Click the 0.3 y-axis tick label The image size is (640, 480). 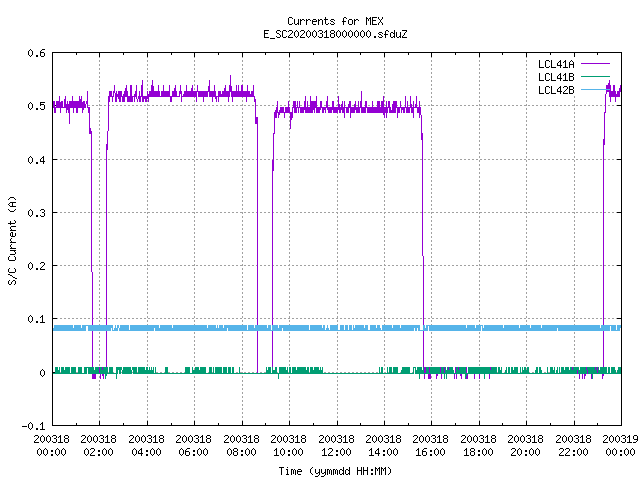tap(37, 213)
